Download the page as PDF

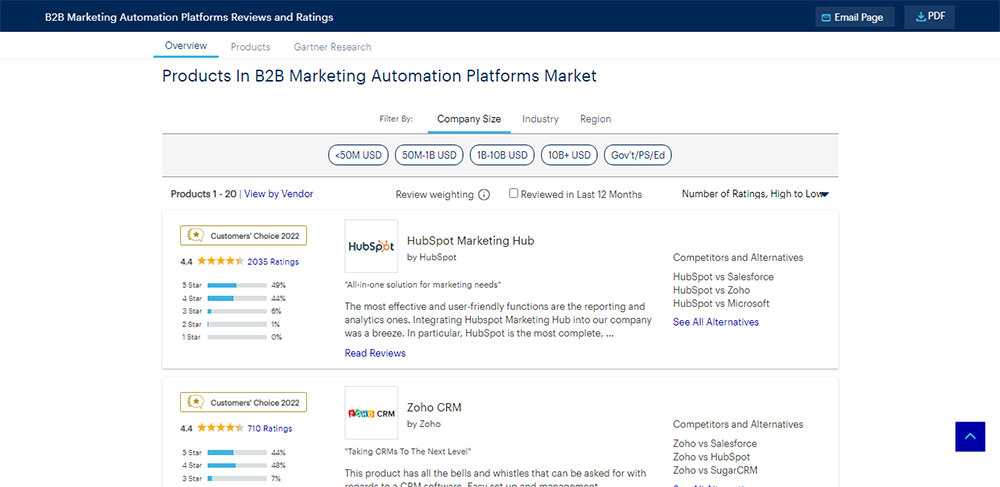(929, 17)
